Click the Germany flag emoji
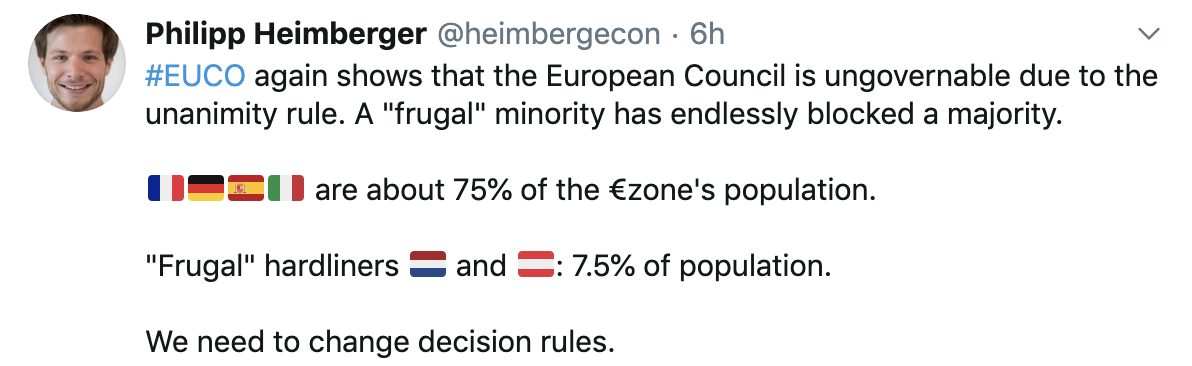Screen dimensions: 1192x366 click(205, 188)
